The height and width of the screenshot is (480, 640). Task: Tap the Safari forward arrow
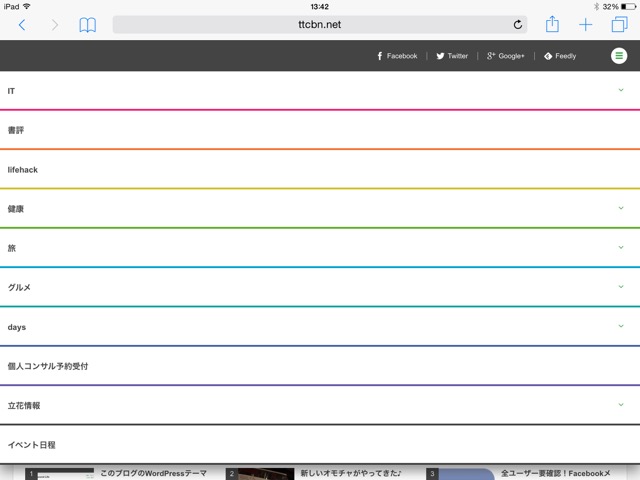pos(55,25)
